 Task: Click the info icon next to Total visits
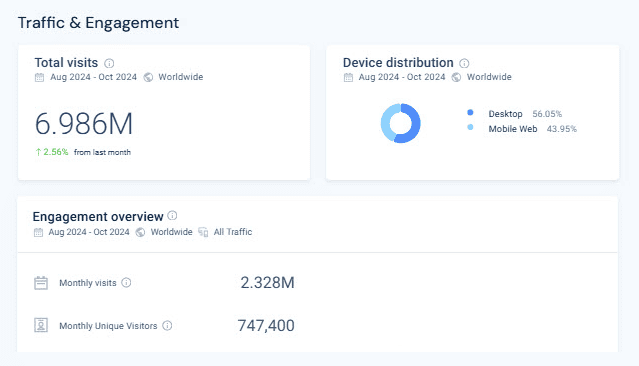click(x=109, y=63)
